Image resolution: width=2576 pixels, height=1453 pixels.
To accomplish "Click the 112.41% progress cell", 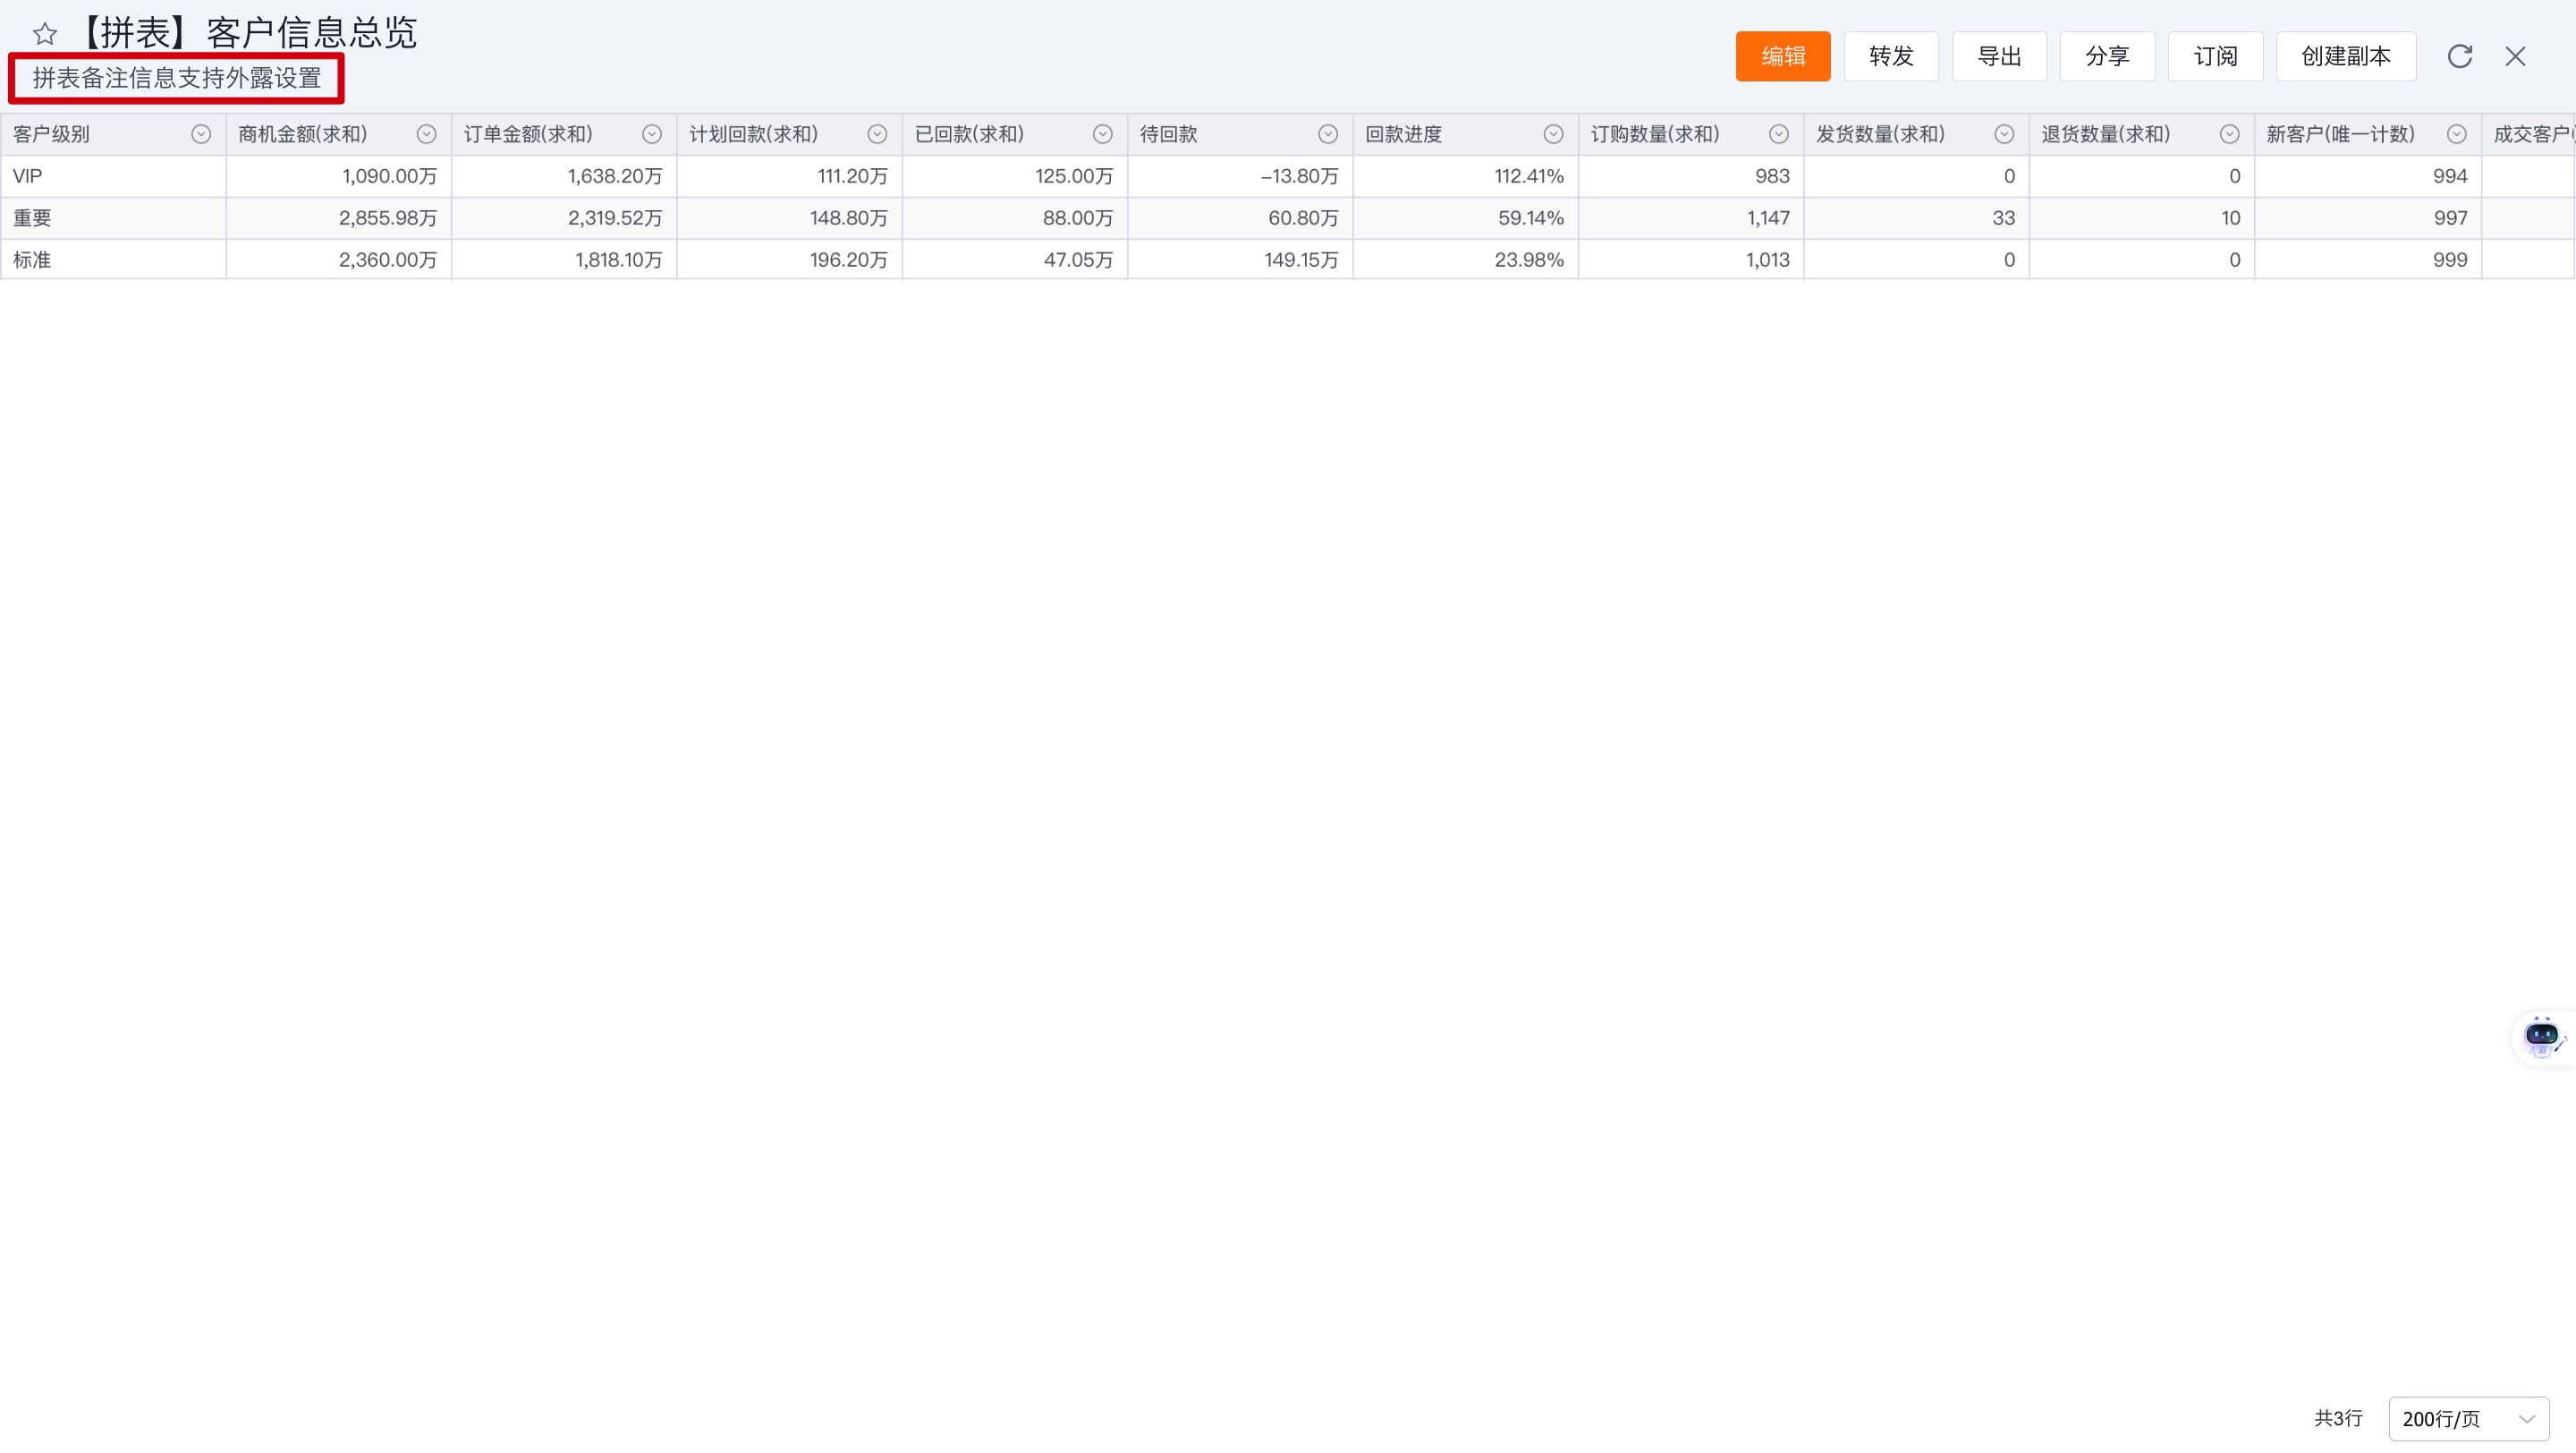I will (1466, 176).
